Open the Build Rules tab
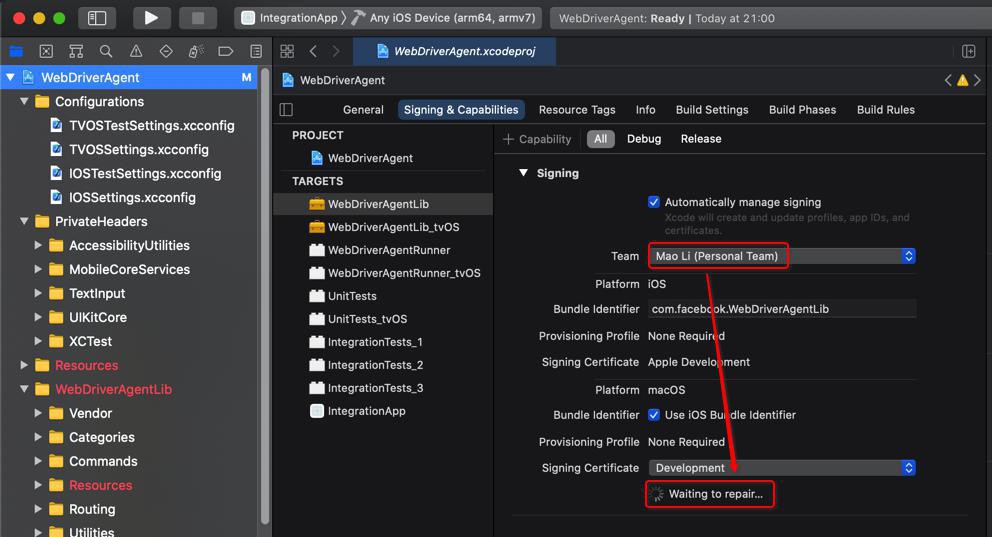Screen dimensions: 992x537 pyautogui.click(x=886, y=110)
